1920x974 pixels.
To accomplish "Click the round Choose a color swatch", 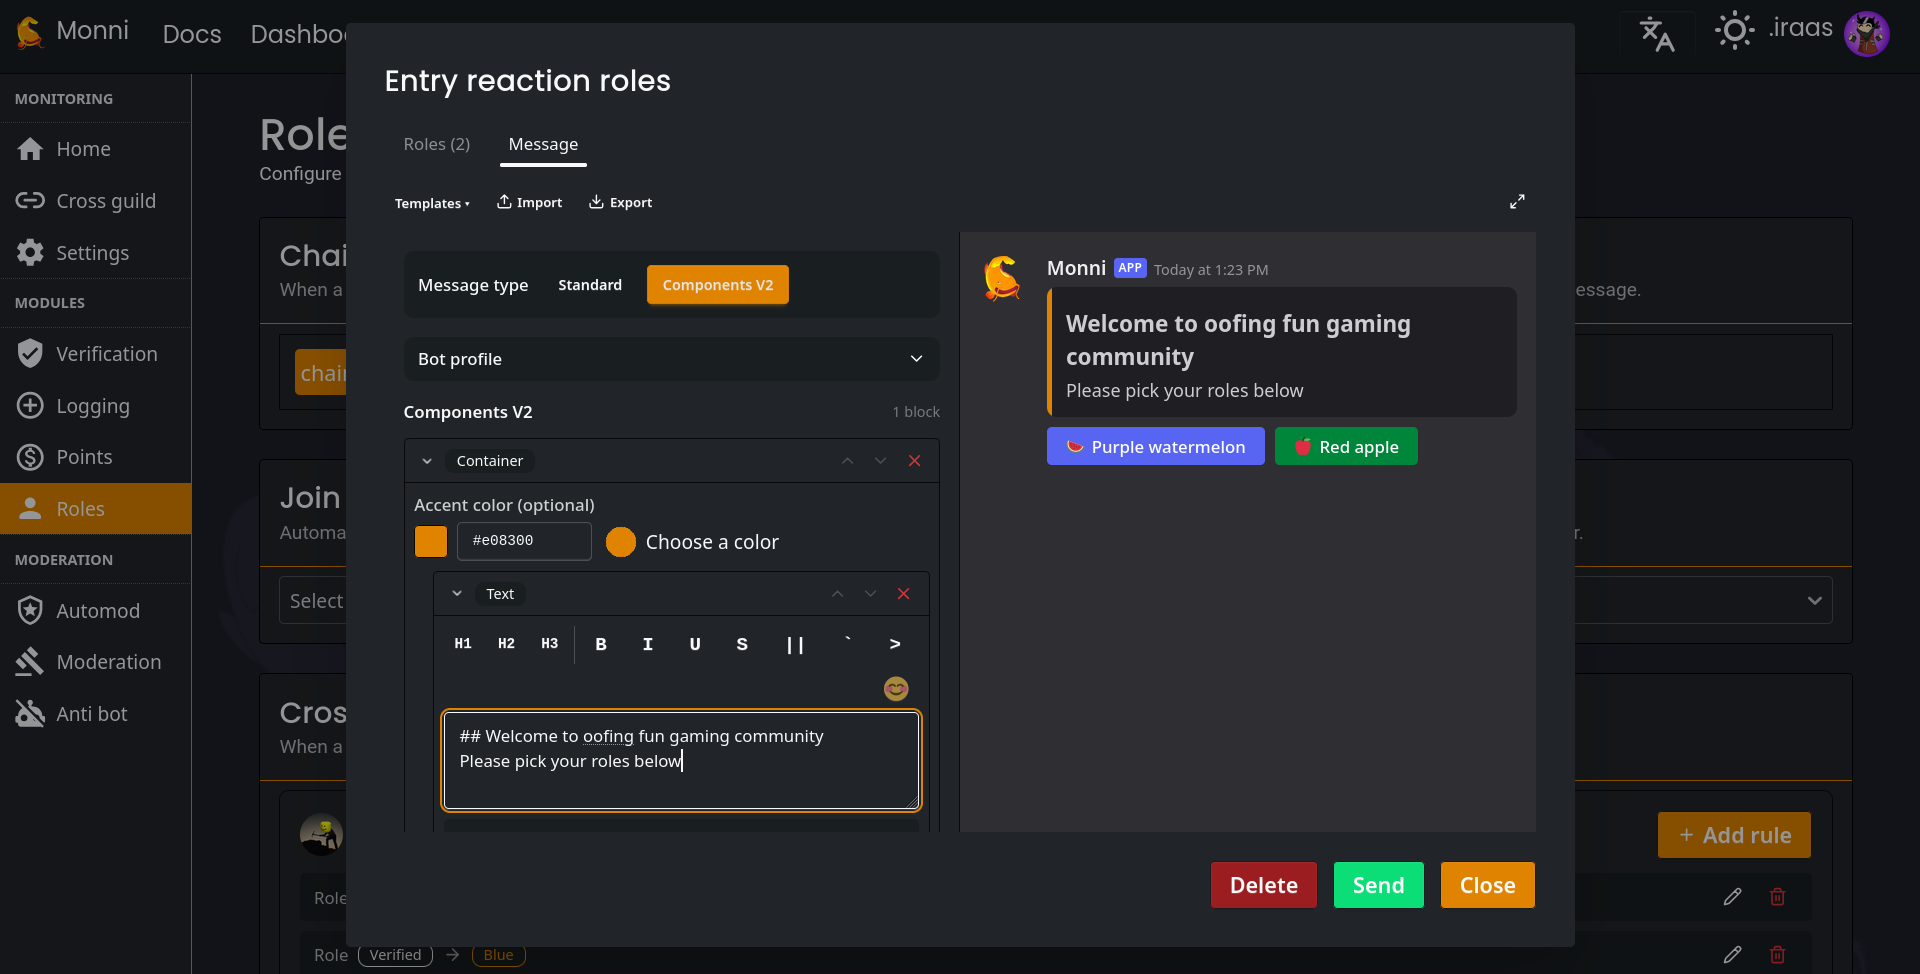I will pyautogui.click(x=621, y=542).
